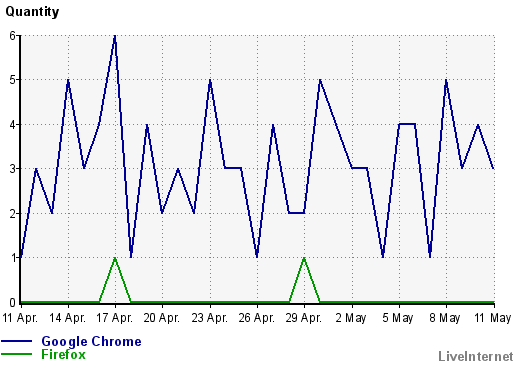Click the Google Chrome legend label
The image size is (520, 366).
[91, 342]
